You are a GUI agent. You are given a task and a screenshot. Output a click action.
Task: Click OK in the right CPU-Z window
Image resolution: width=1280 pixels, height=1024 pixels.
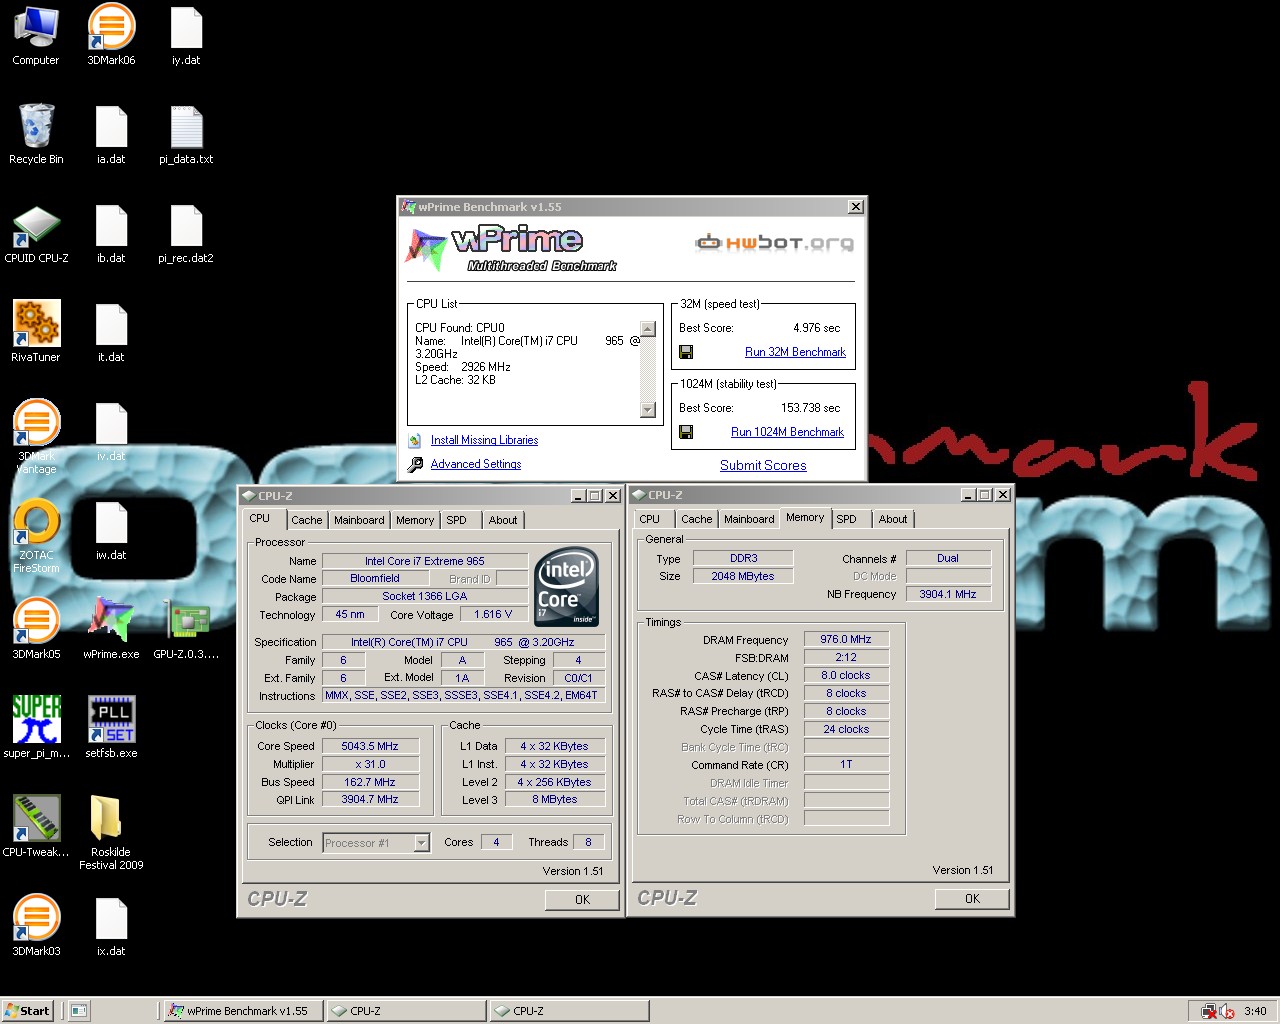972,899
